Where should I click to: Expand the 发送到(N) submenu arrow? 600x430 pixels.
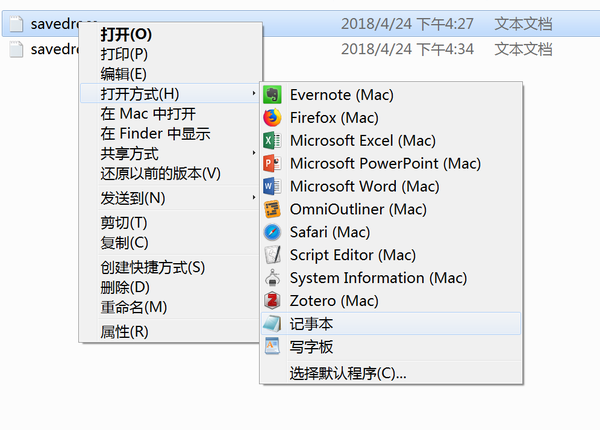coord(254,197)
